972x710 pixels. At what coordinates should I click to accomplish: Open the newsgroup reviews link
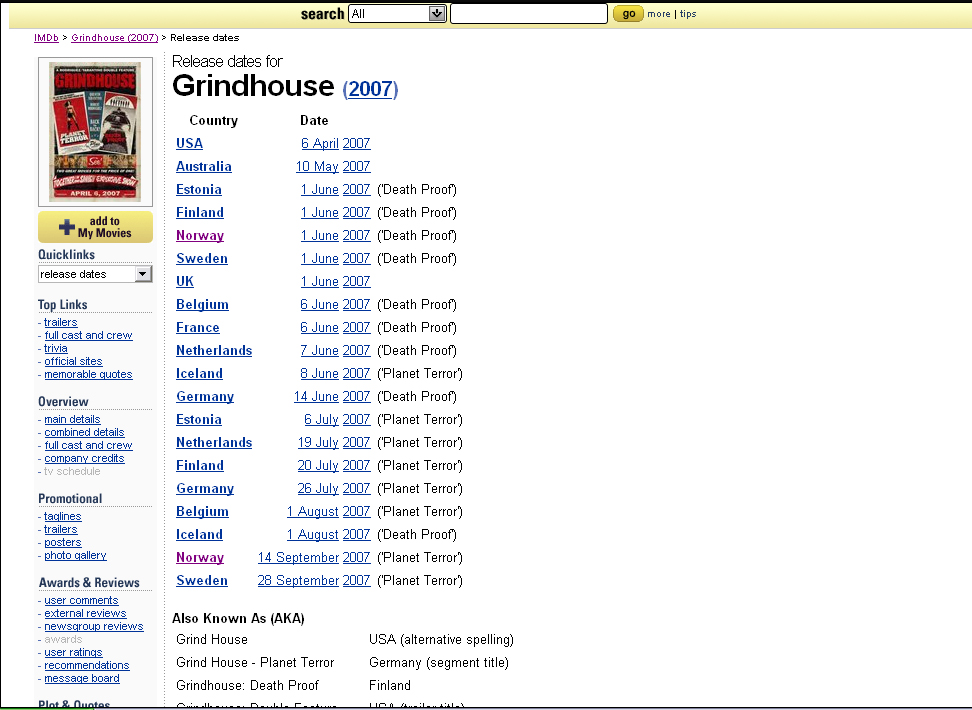tap(94, 627)
